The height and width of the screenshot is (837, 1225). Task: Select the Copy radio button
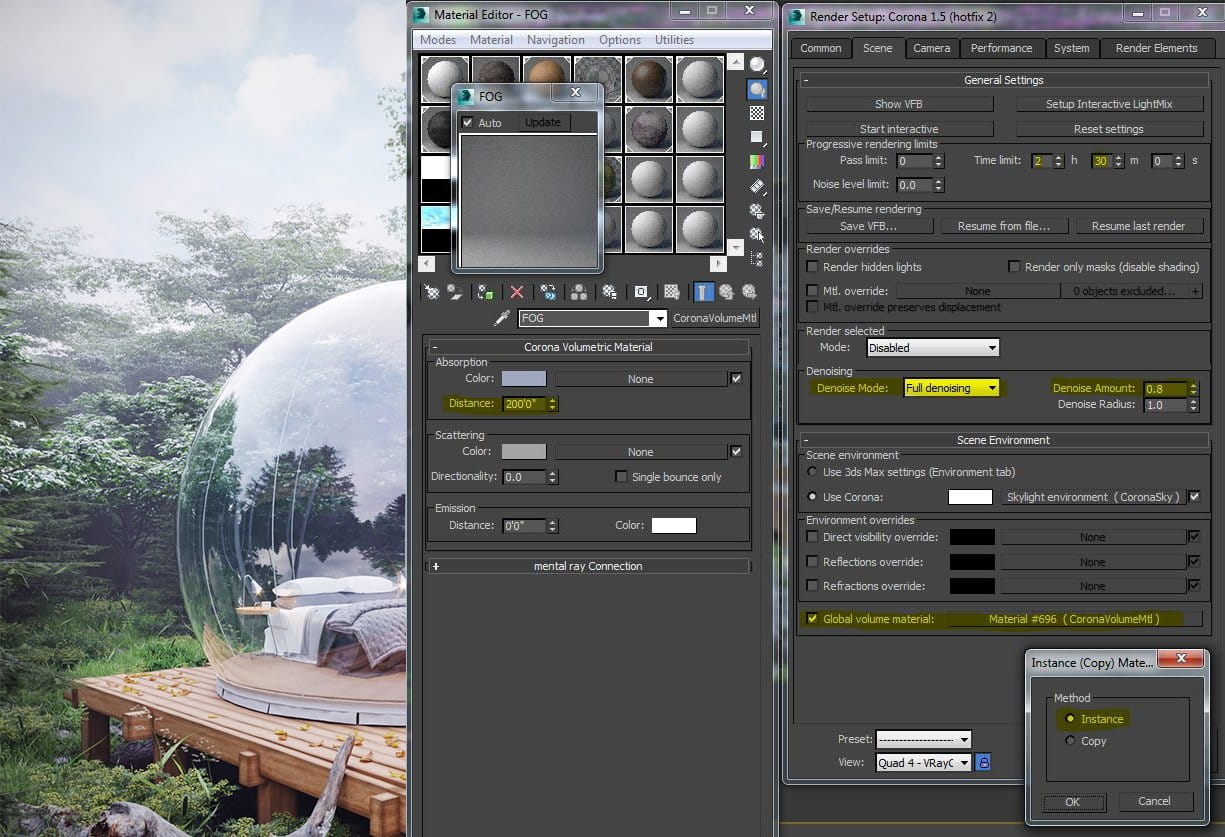click(1070, 741)
